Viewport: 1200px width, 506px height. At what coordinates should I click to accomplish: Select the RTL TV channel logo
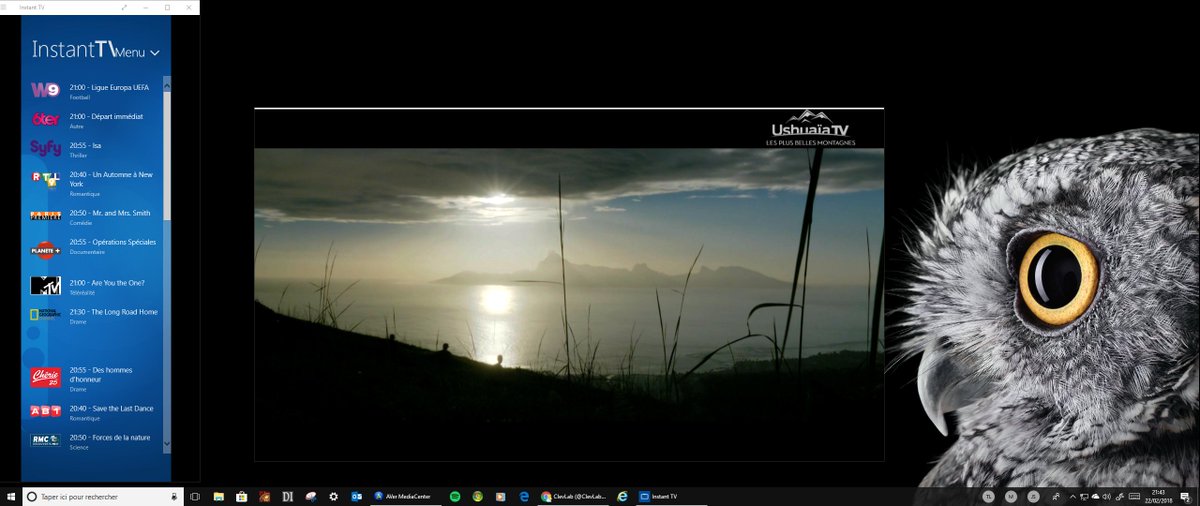click(x=46, y=178)
